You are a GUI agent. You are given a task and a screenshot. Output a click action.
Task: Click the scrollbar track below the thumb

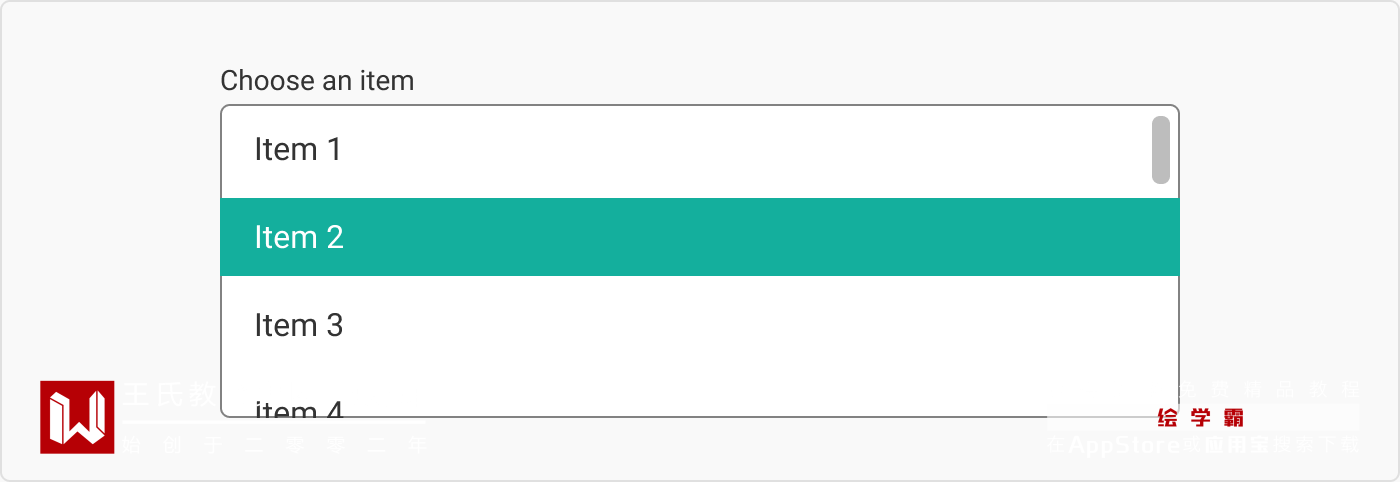coord(1161,300)
